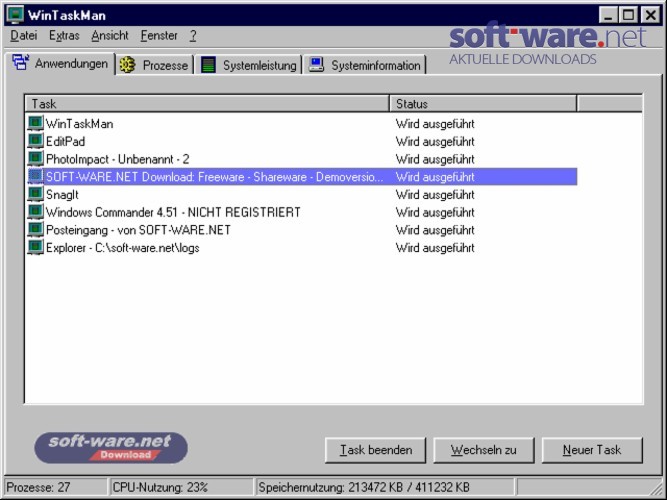Click CPU-Nutzung: 23% in status bar
667x500 pixels.
click(x=160, y=487)
